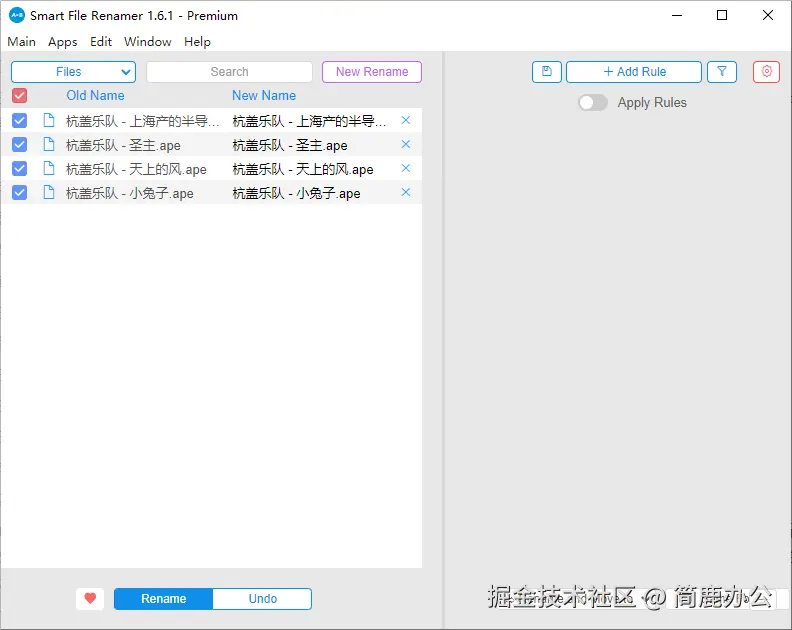Screen dimensions: 792x630
Task: Click the red heart favorite icon
Action: (x=90, y=599)
